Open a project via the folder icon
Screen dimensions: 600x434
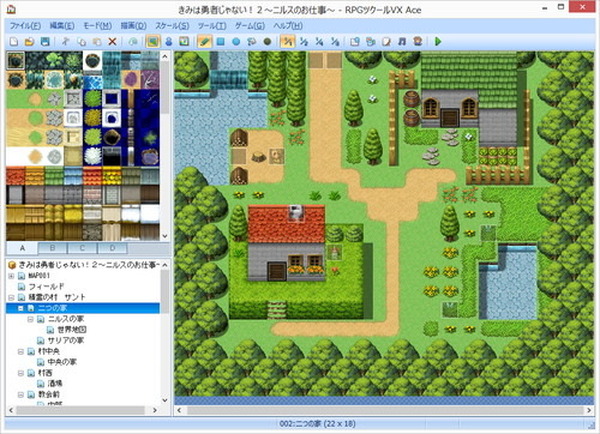(29, 41)
